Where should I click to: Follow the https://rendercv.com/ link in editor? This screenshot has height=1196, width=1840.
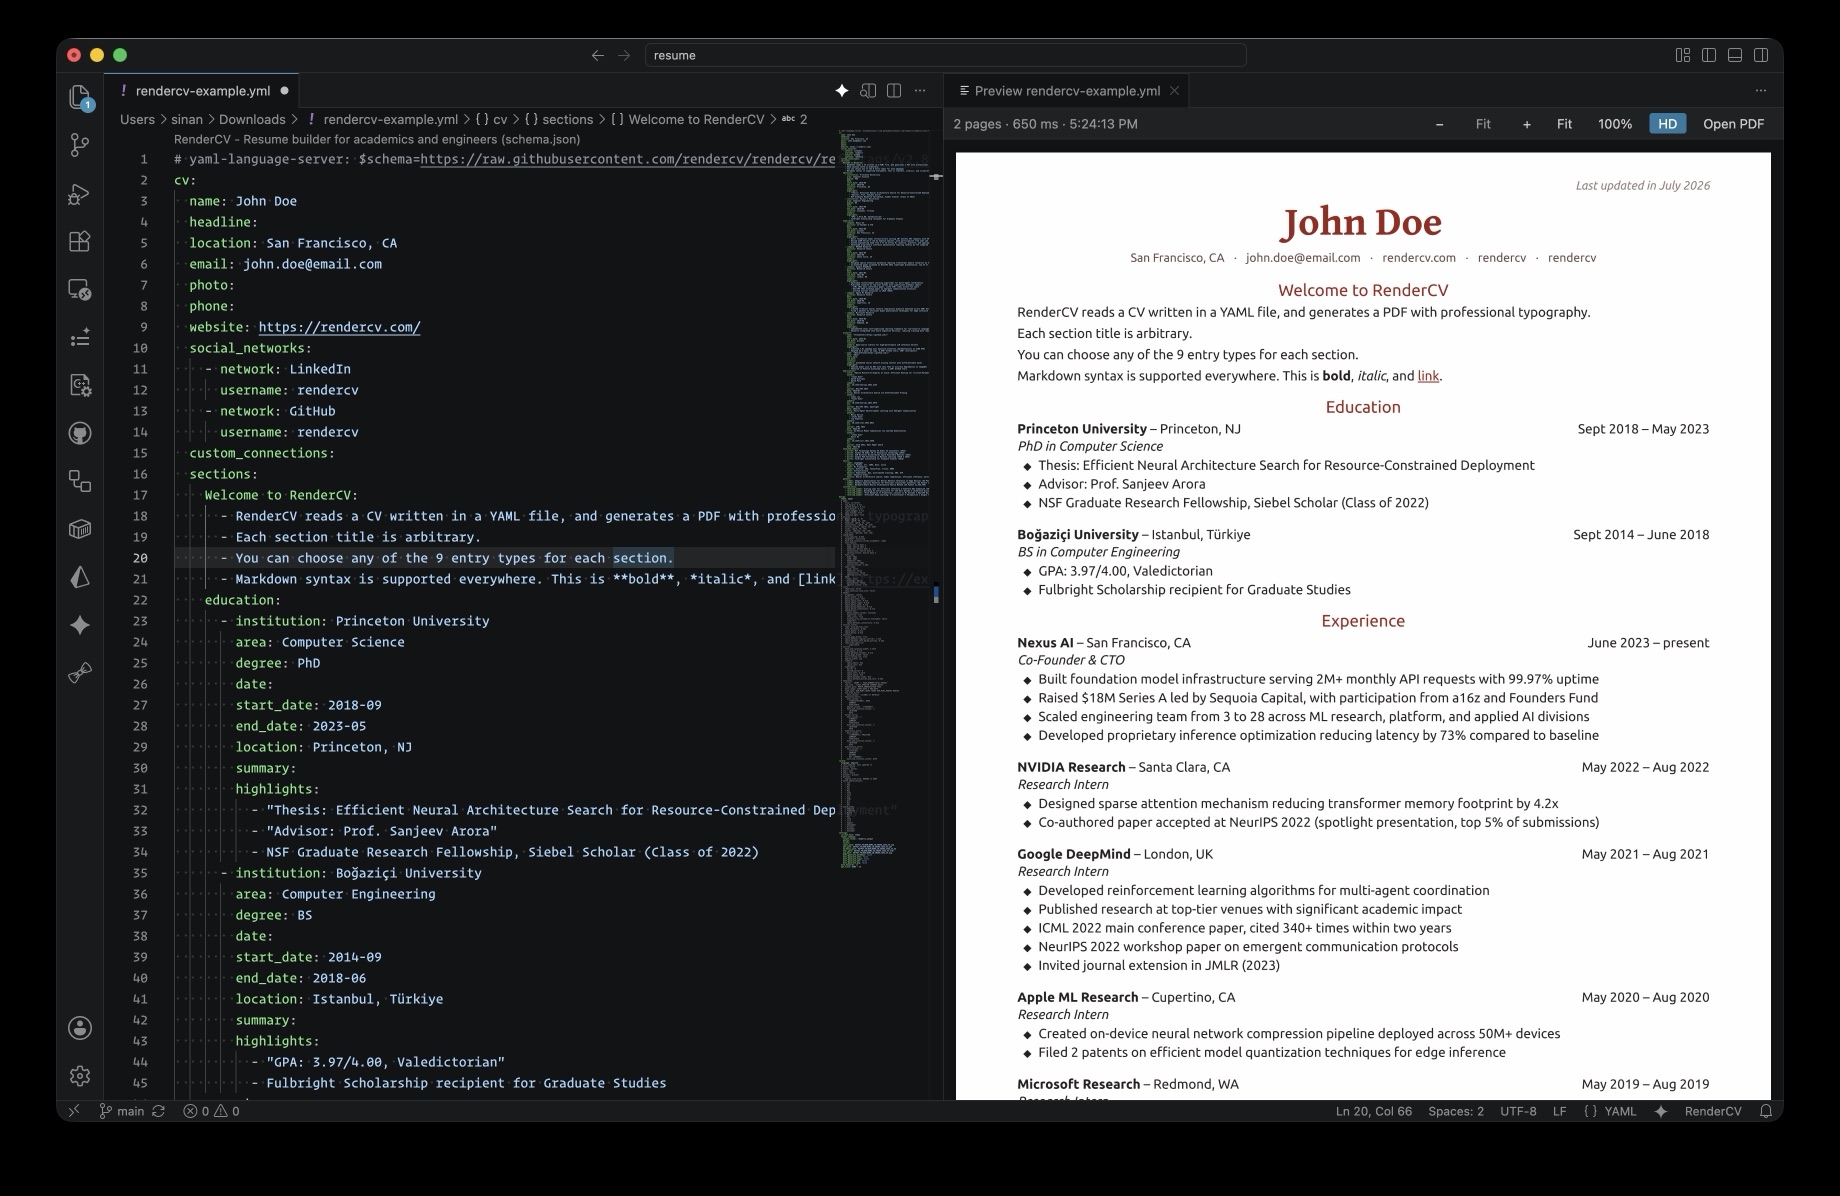pos(339,327)
